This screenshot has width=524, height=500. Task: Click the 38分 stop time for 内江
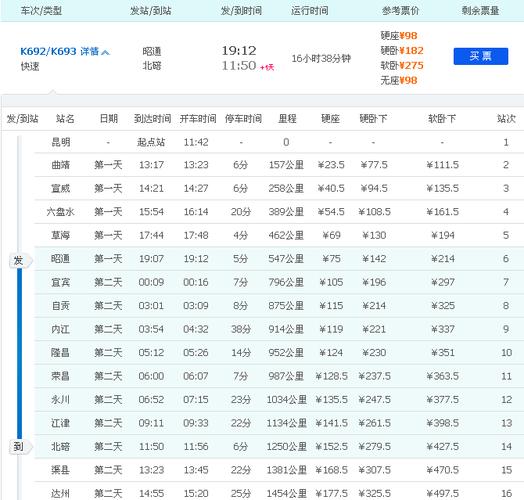(x=241, y=329)
